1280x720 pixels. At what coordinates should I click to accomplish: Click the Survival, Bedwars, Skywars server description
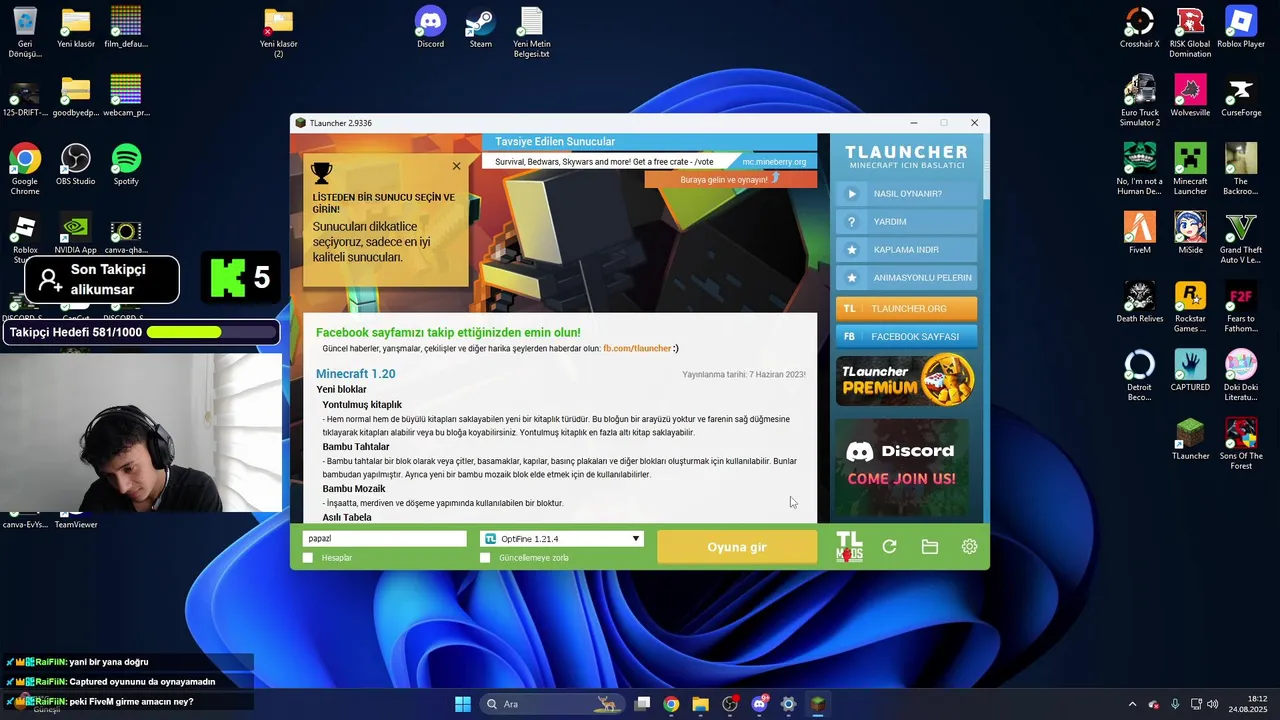click(x=604, y=162)
